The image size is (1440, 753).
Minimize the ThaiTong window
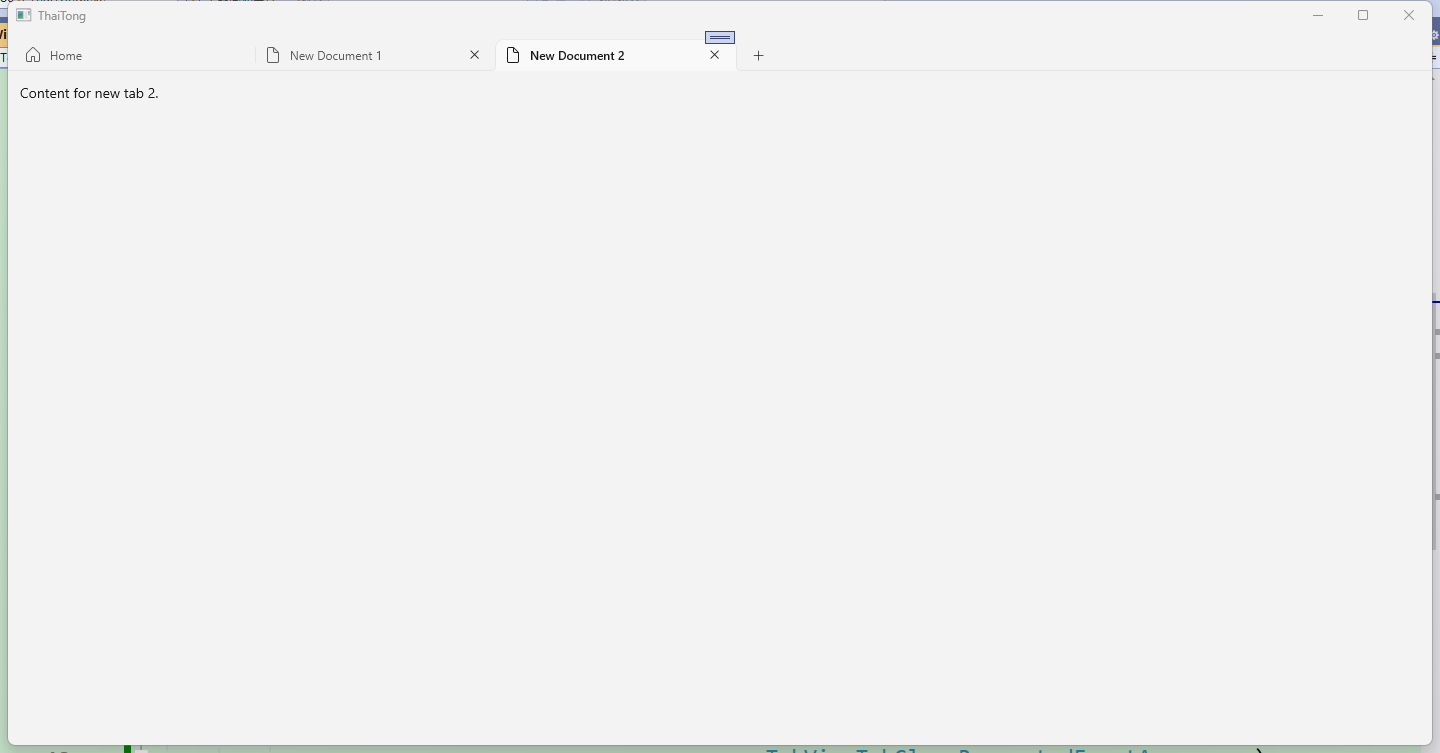1318,15
